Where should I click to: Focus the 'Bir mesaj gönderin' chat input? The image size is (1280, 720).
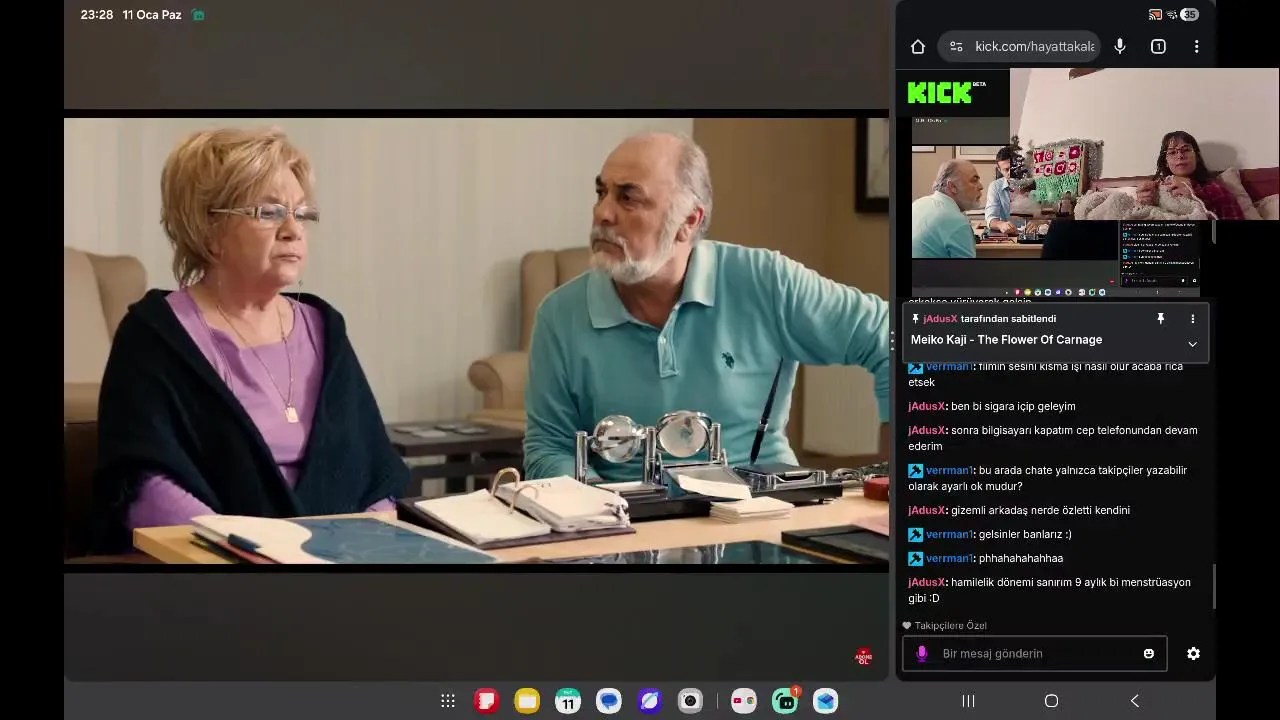coord(1034,654)
